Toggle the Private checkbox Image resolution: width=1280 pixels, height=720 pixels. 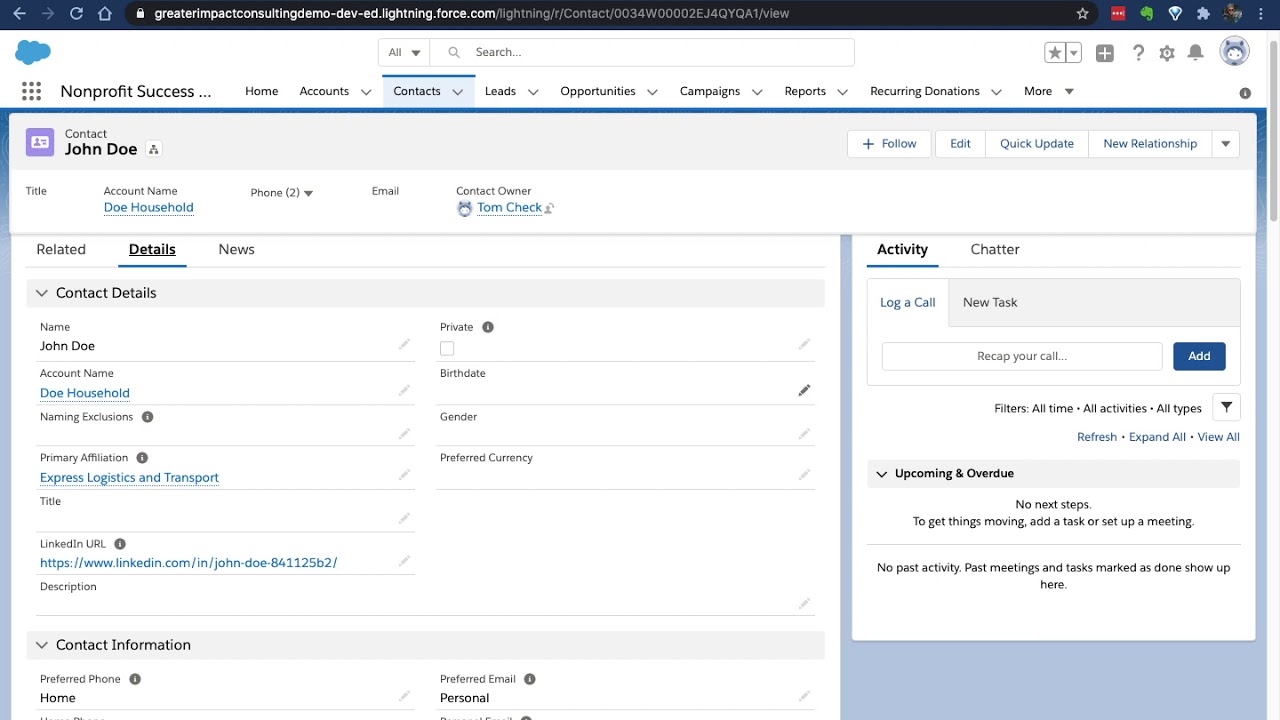[447, 348]
